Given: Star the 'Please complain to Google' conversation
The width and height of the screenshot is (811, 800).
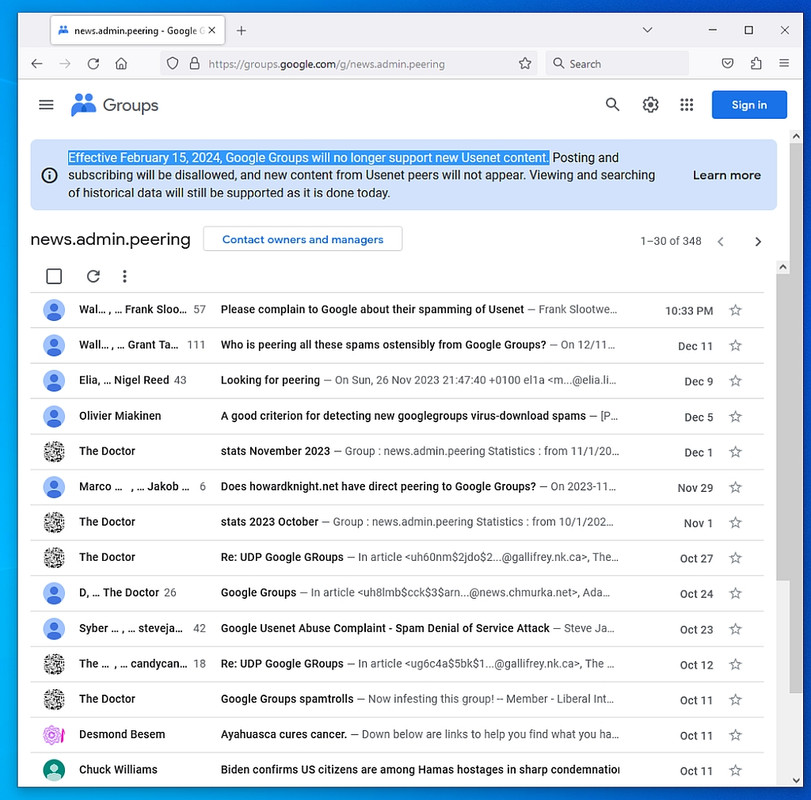Looking at the screenshot, I should (735, 310).
